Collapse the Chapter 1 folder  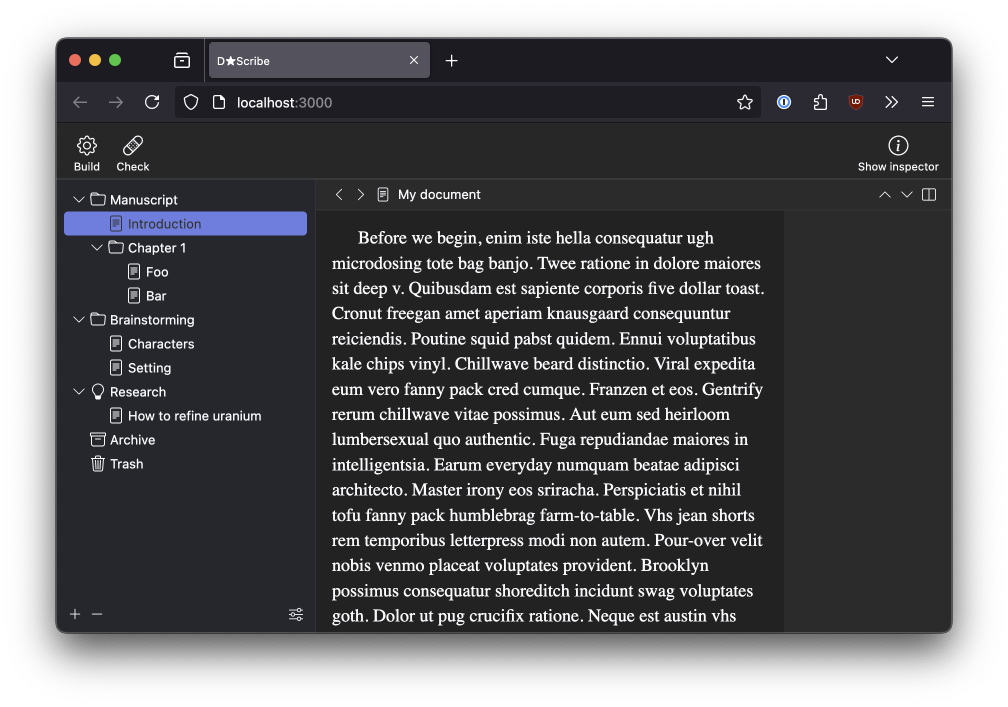[96, 247]
